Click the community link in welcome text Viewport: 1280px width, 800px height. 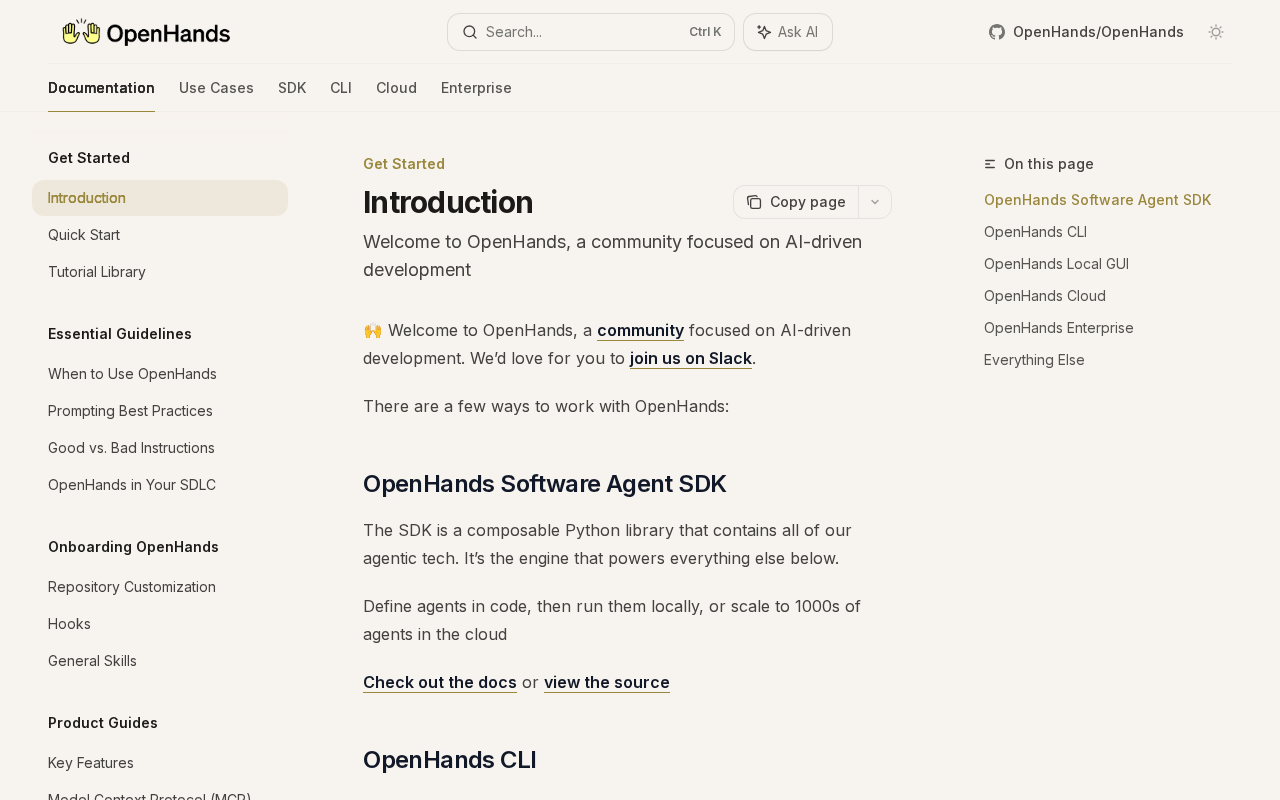click(640, 330)
